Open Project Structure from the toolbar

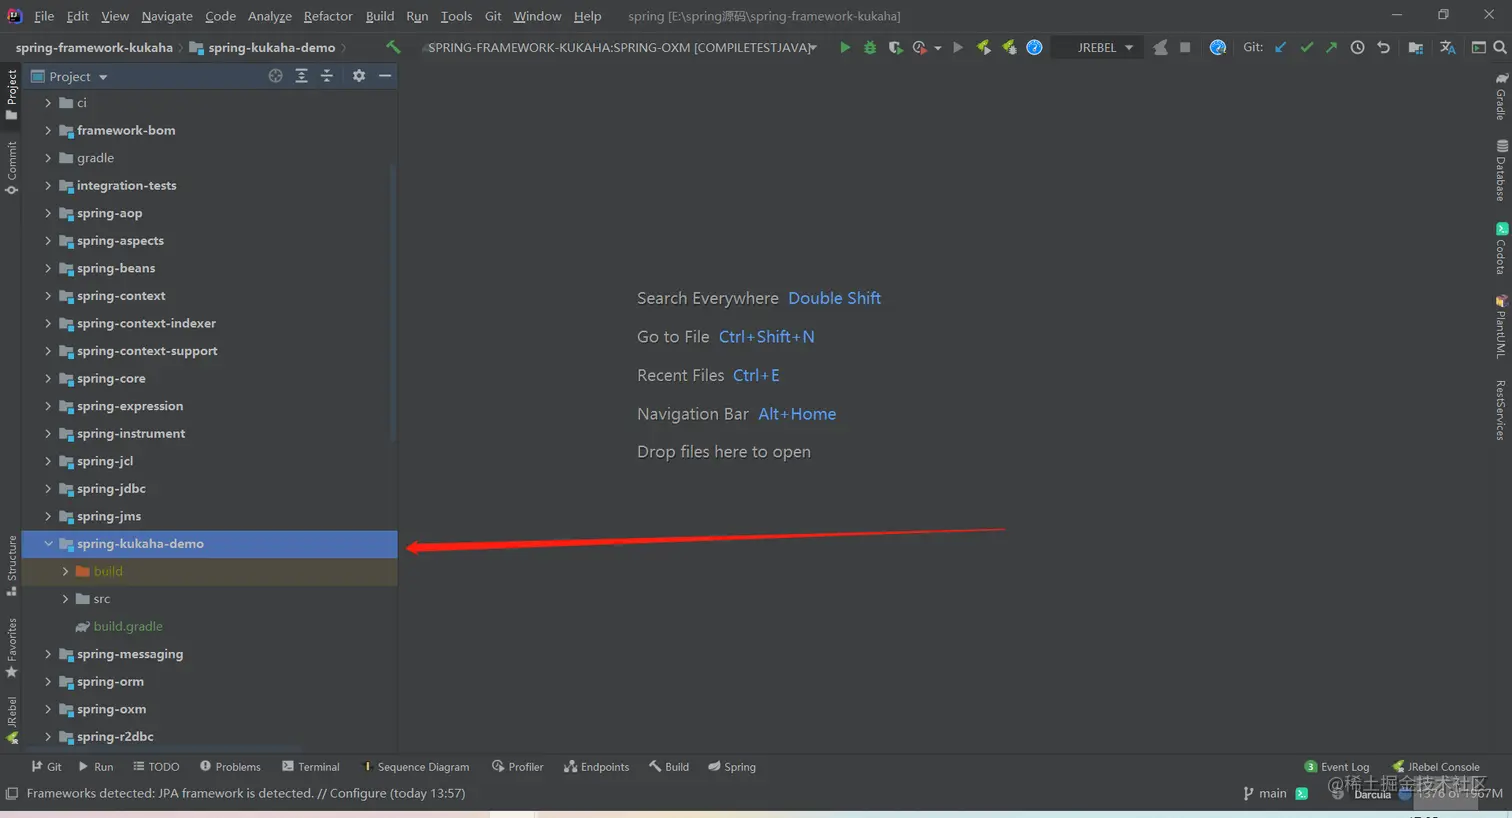[x=1415, y=47]
